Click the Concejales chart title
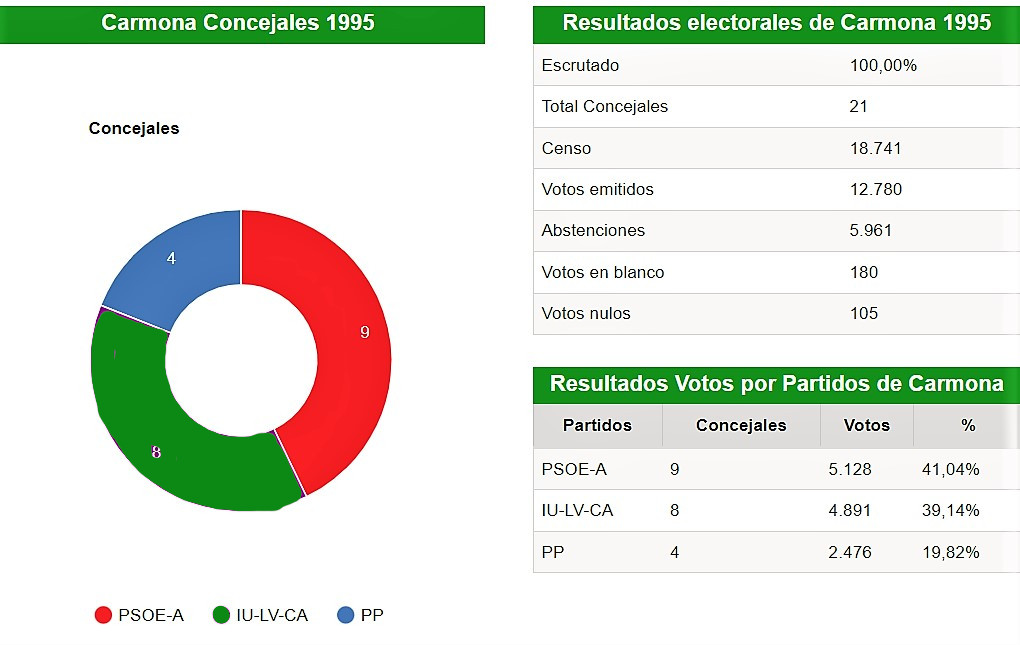The width and height of the screenshot is (1020, 645). tap(134, 128)
